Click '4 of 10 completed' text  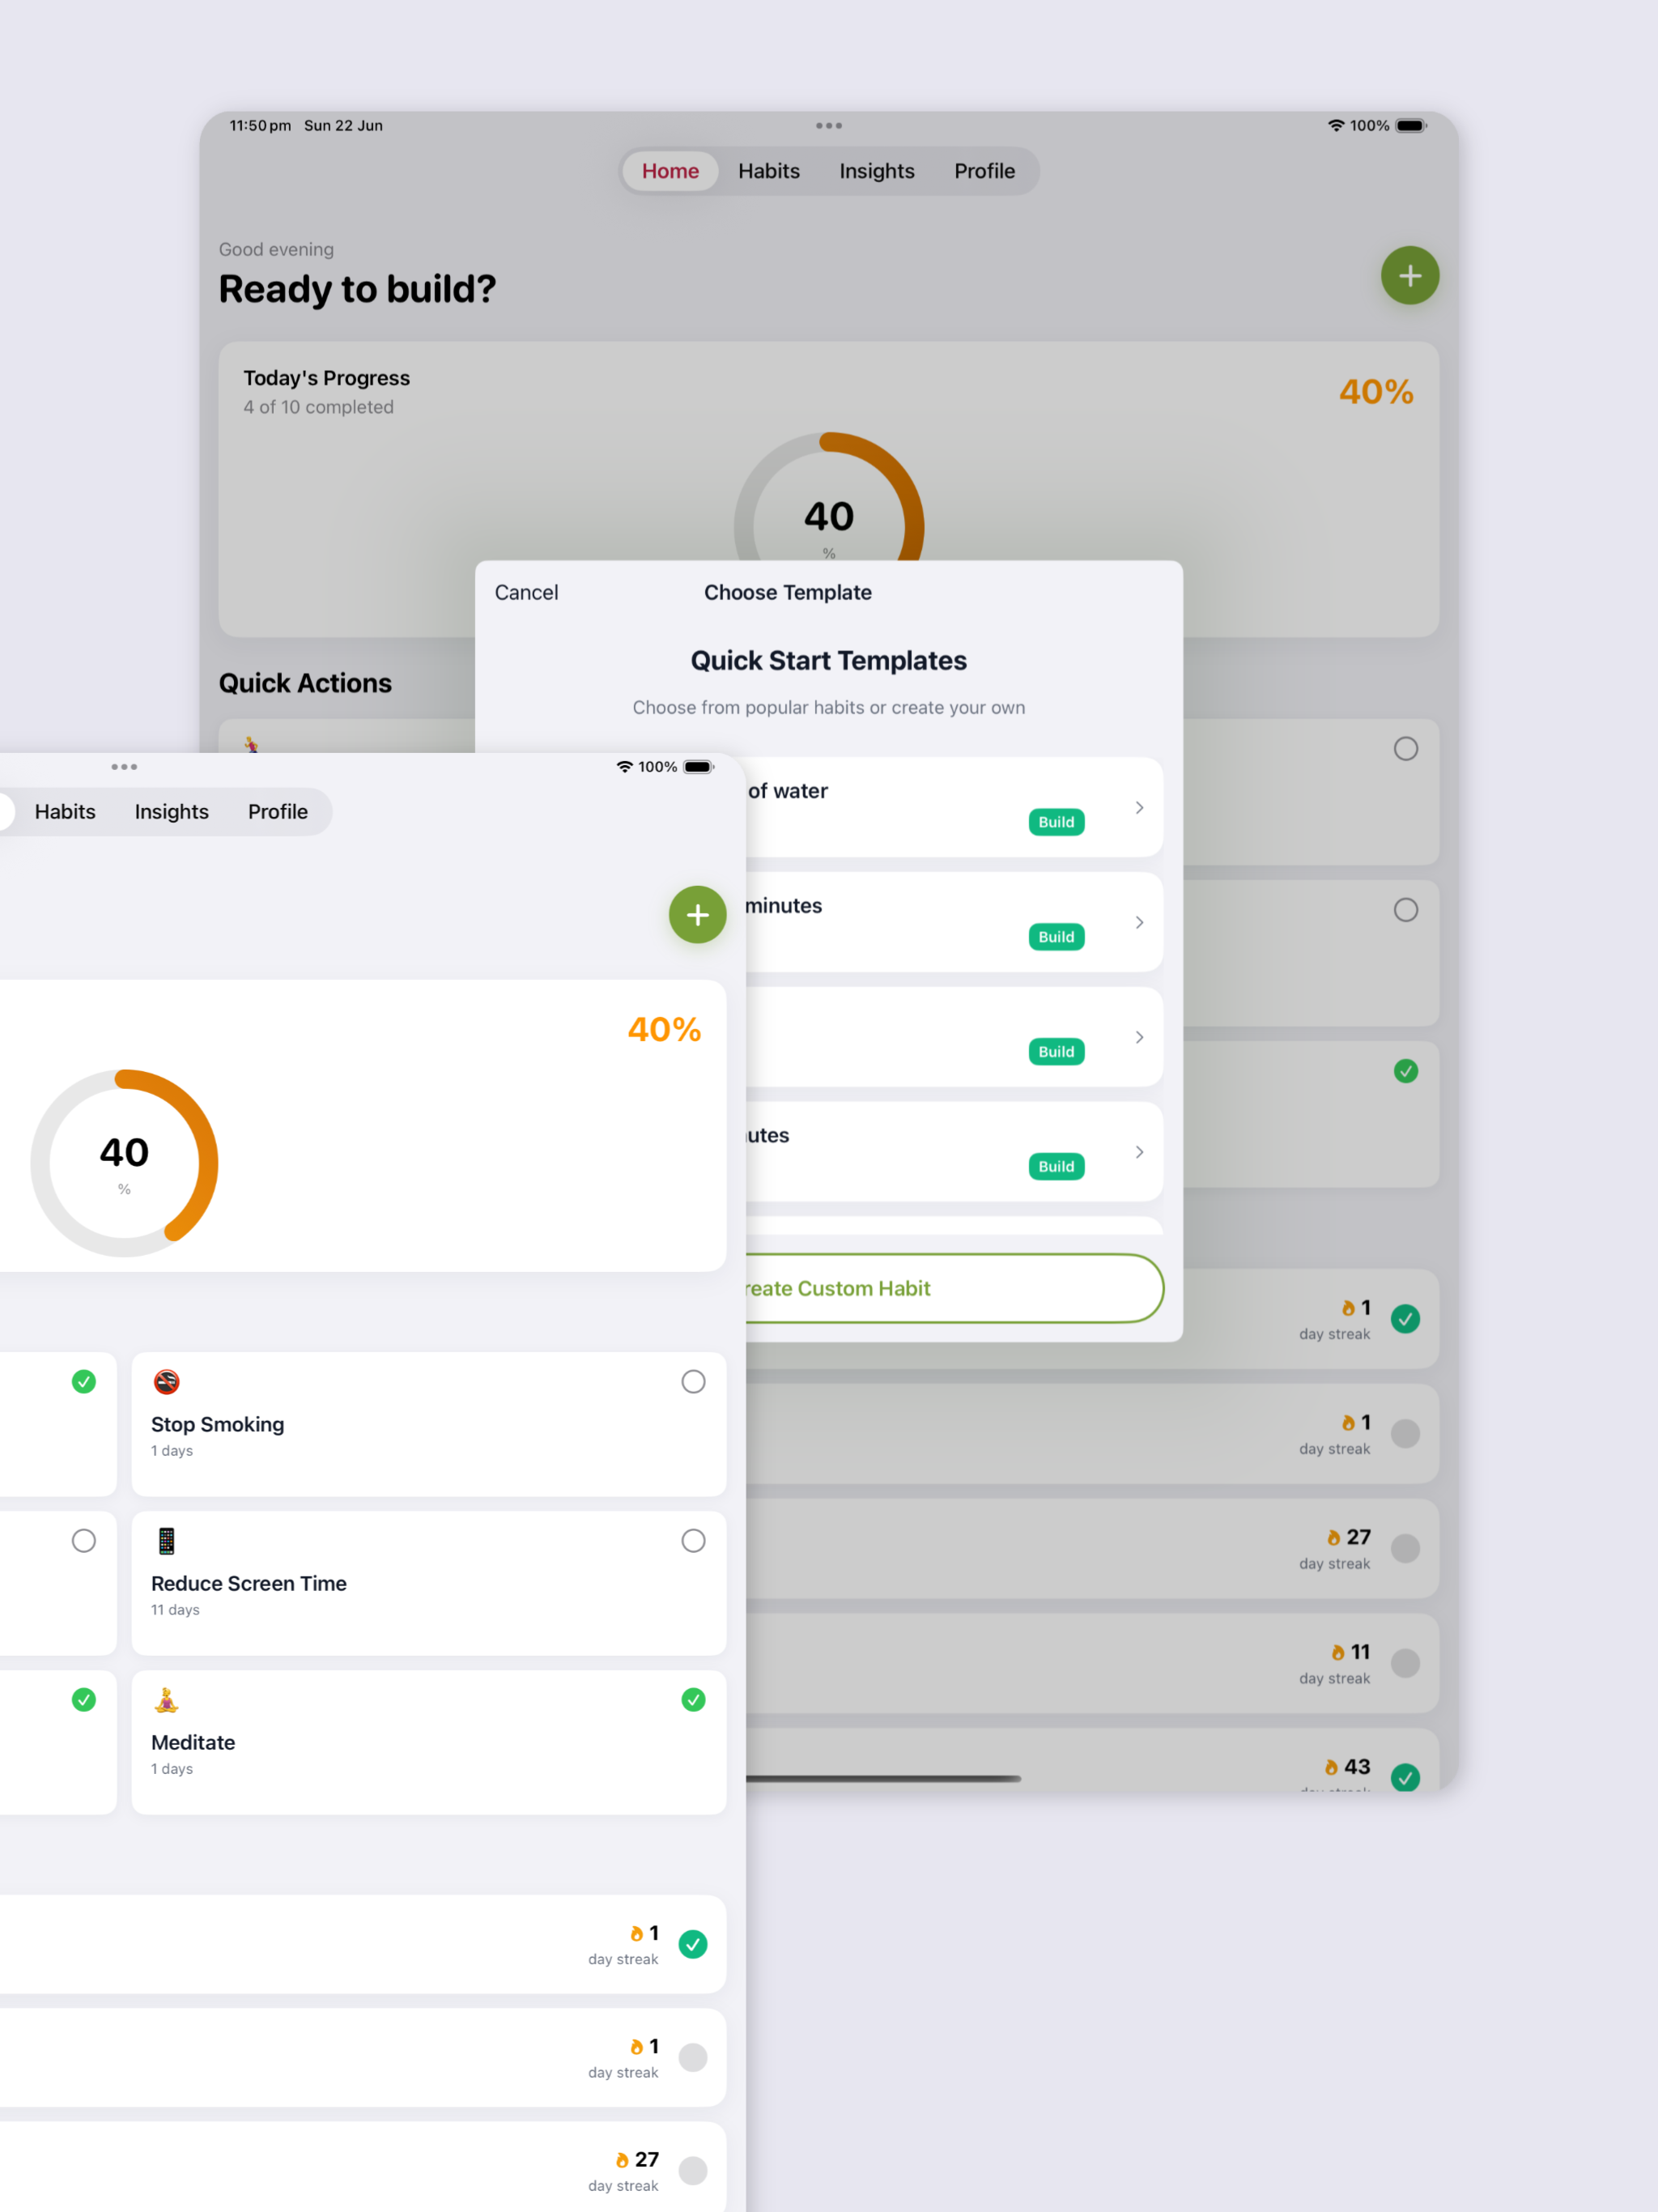pos(318,407)
